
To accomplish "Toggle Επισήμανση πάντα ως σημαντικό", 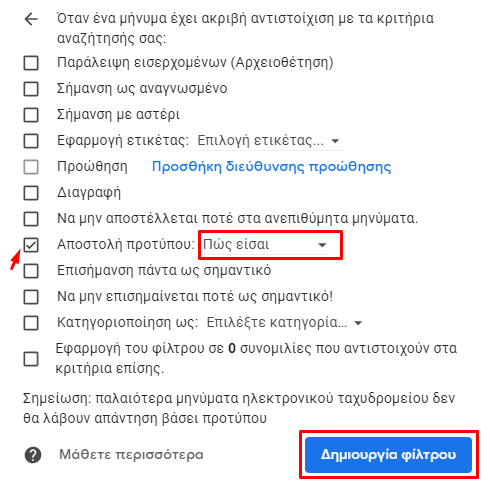I will [x=31, y=271].
